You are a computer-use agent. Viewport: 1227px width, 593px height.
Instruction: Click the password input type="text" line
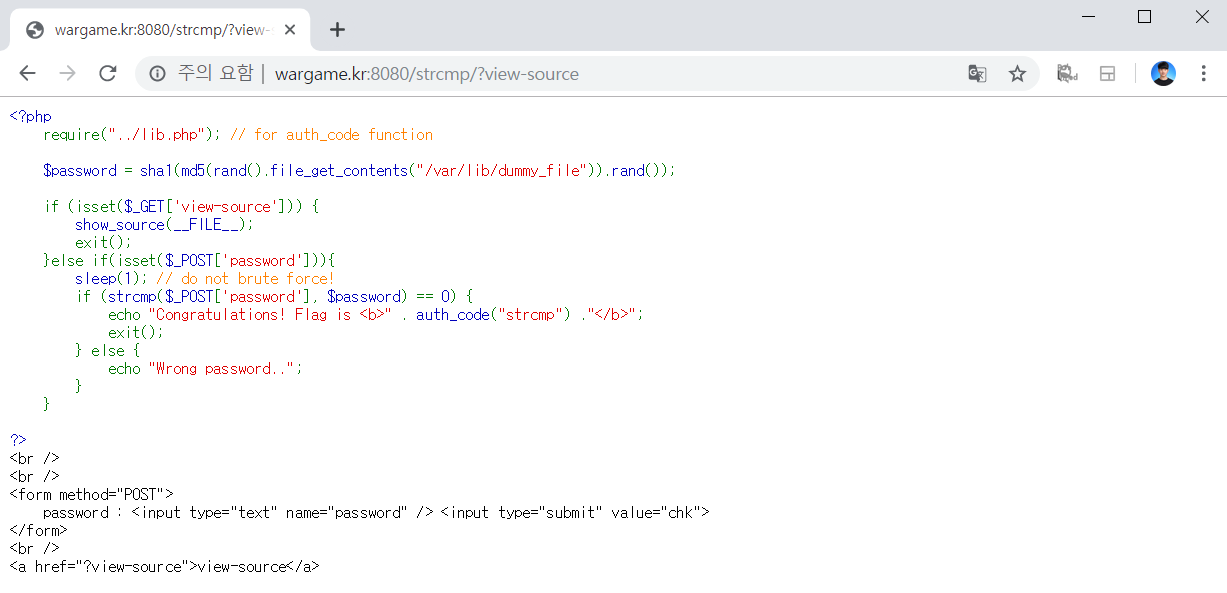coord(376,512)
